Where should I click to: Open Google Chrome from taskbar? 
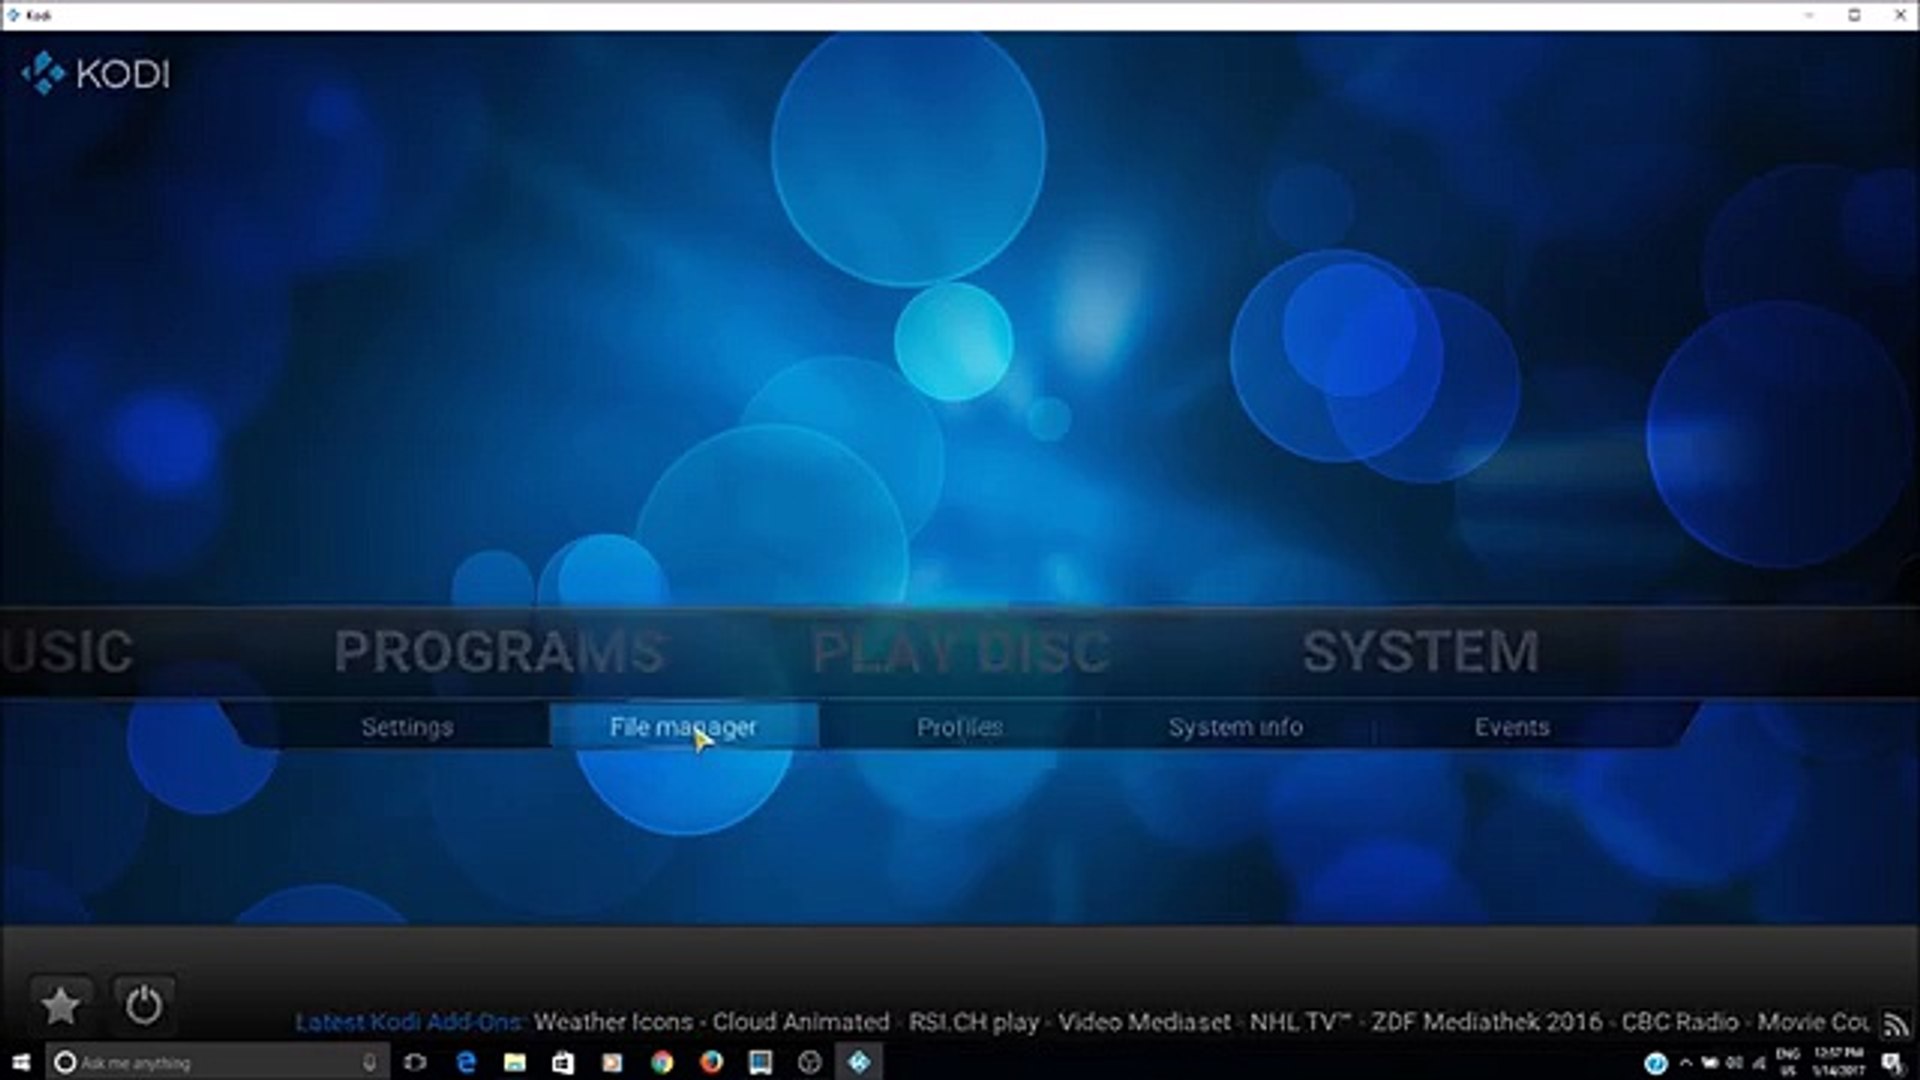(662, 1062)
